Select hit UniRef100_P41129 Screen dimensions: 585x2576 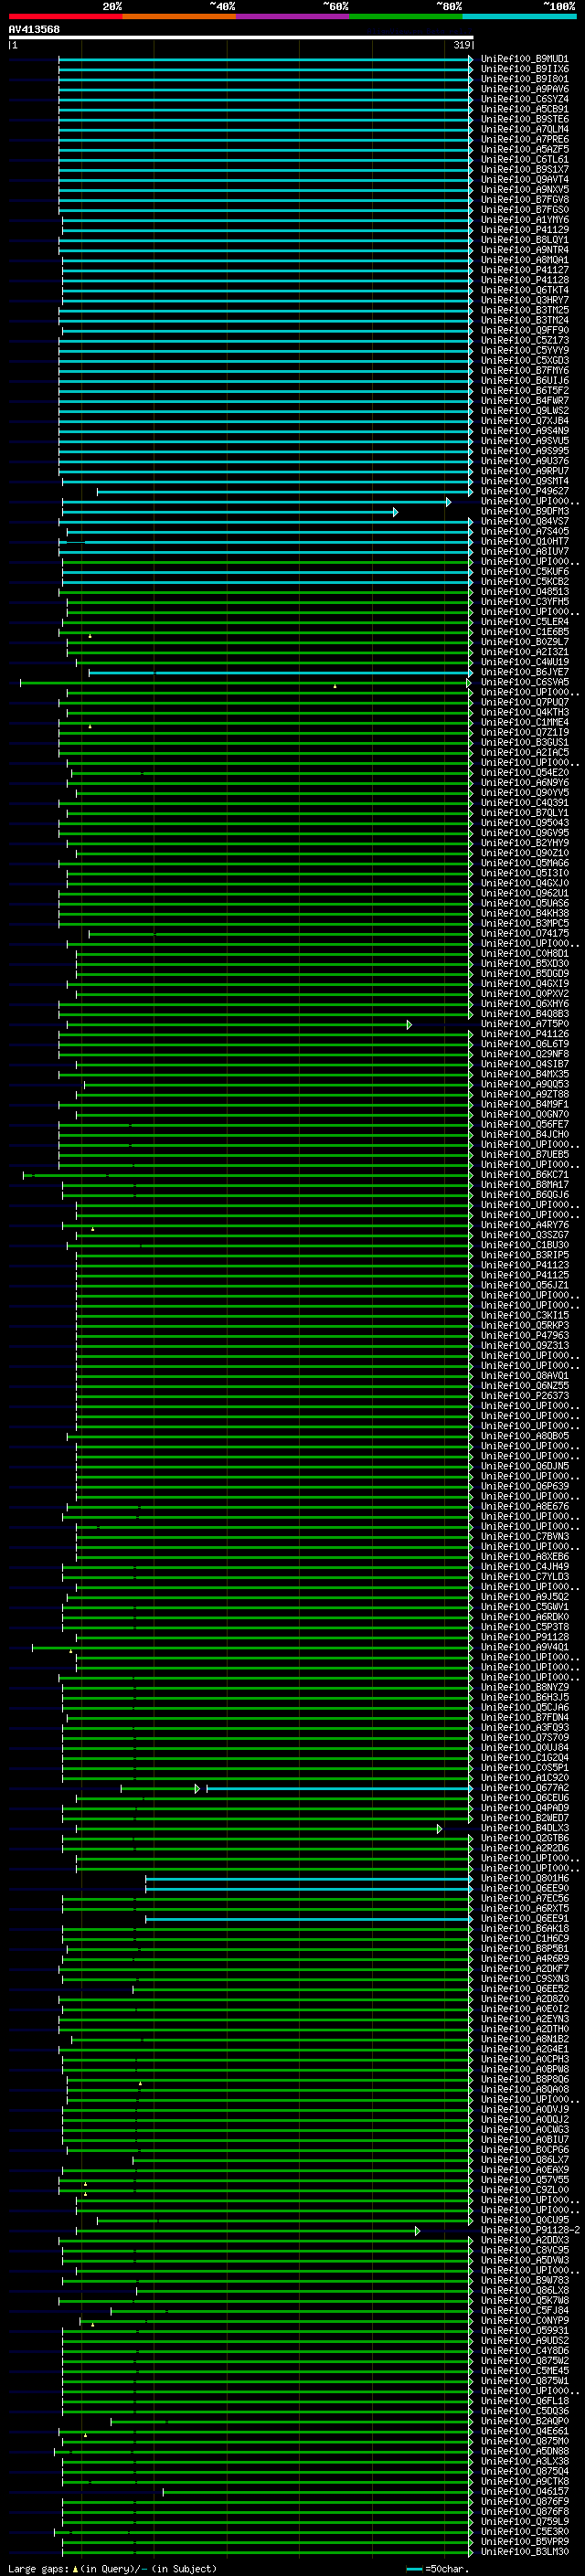tap(524, 230)
